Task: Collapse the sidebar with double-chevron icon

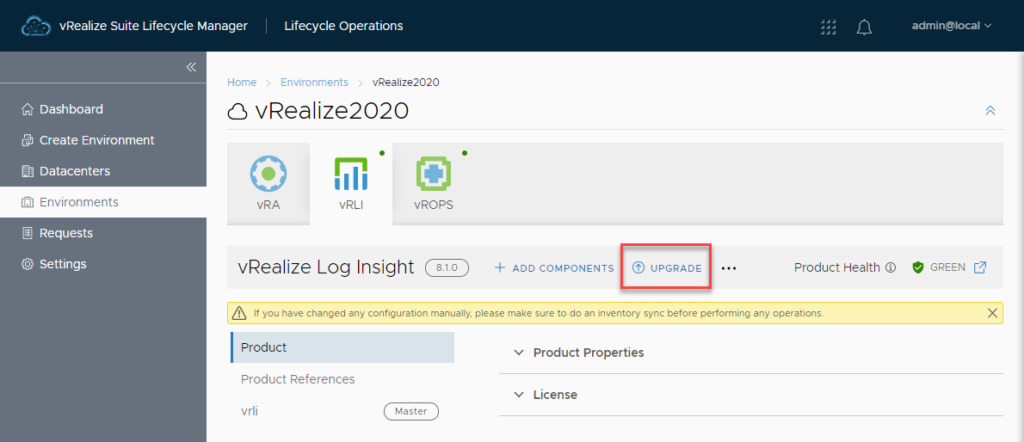Action: coord(191,67)
